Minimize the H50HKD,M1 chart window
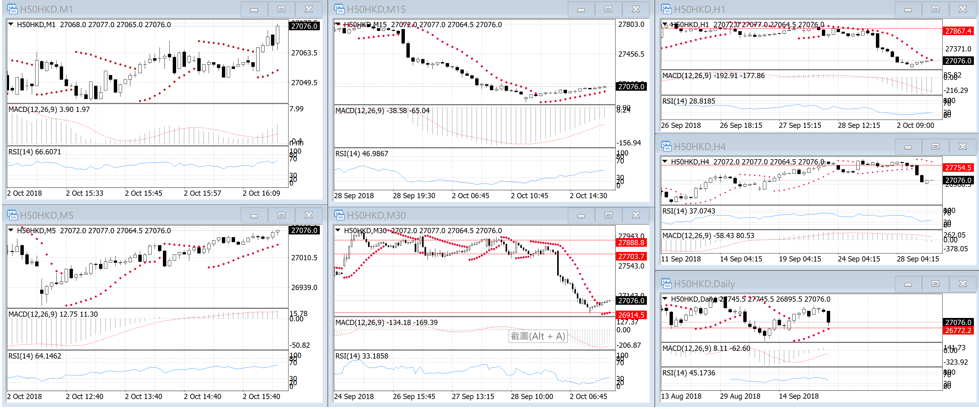This screenshot has width=979, height=409. 254,9
